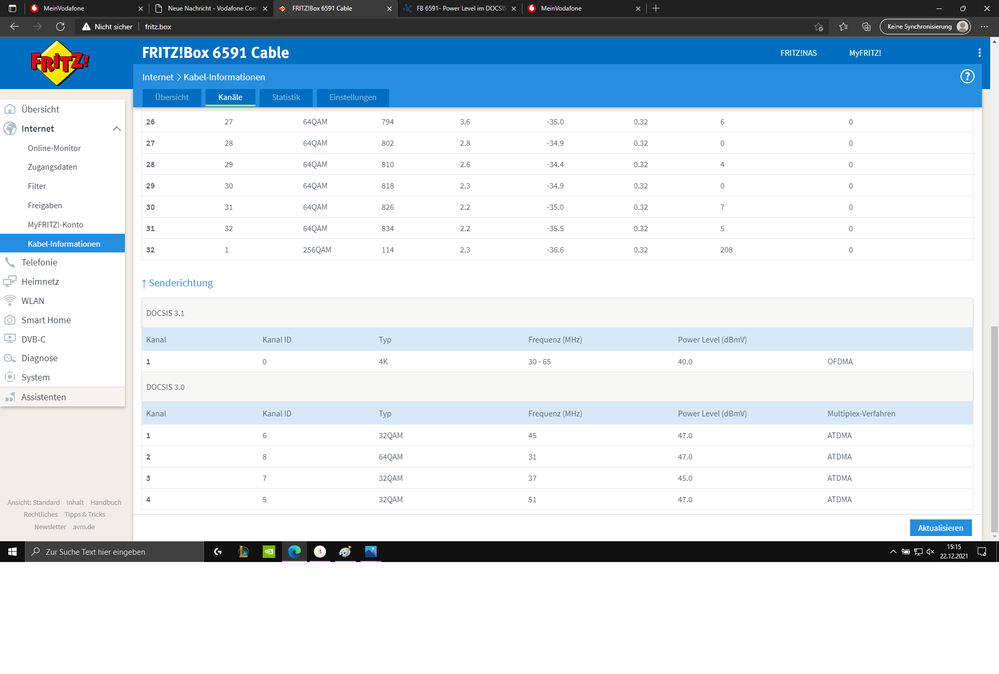Open Microsoft Edge from the taskbar
The image size is (999, 674).
click(294, 552)
